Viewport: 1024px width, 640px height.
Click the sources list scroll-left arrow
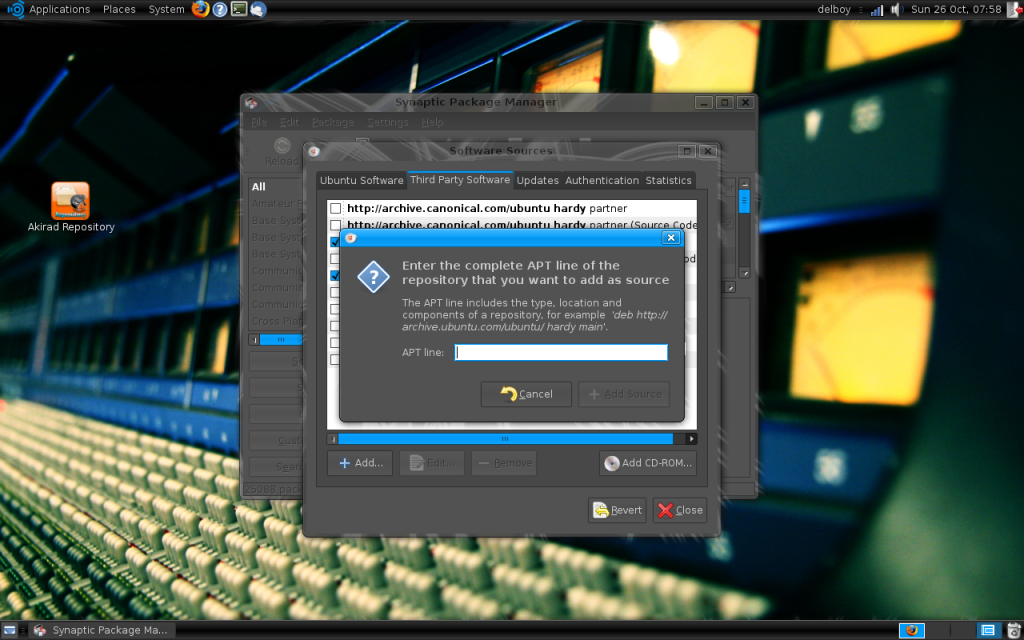[332, 439]
